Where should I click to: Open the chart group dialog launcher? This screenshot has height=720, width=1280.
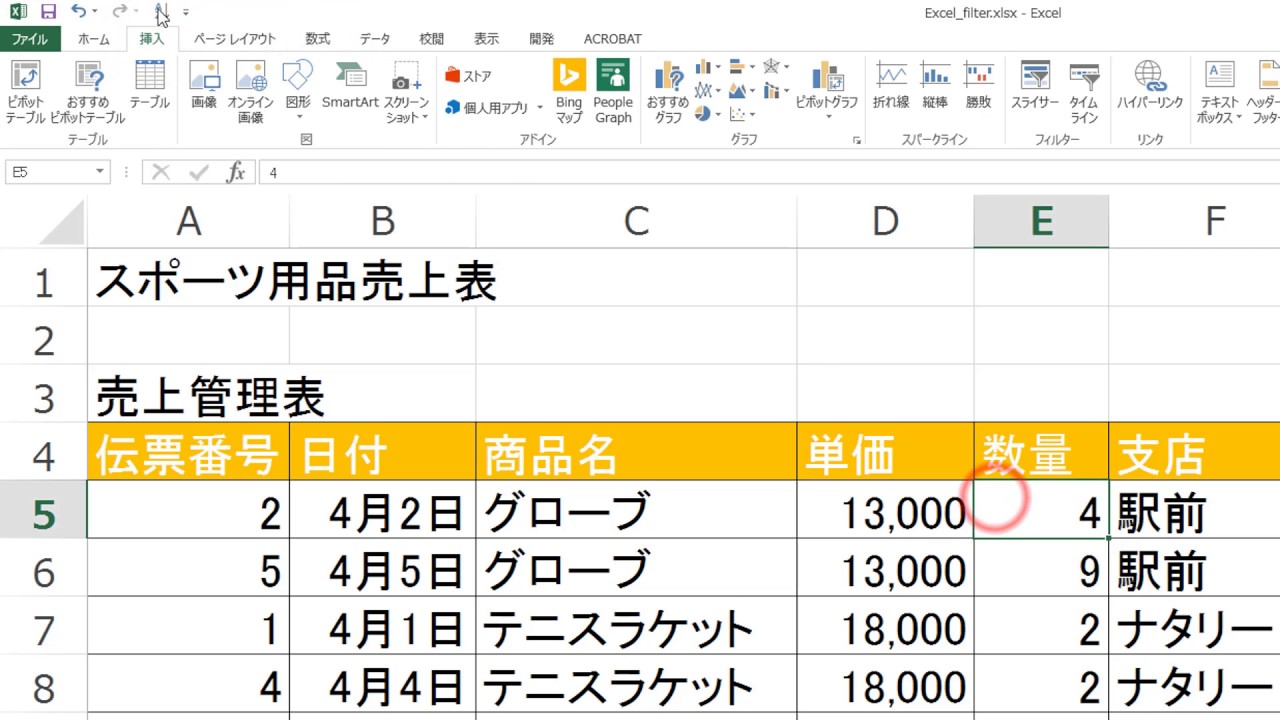click(857, 141)
